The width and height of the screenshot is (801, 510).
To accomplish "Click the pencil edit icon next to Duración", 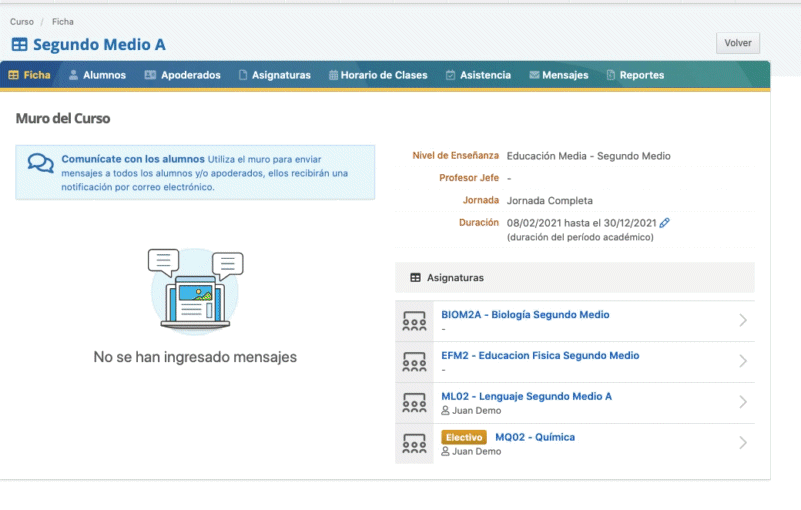I will (x=664, y=223).
